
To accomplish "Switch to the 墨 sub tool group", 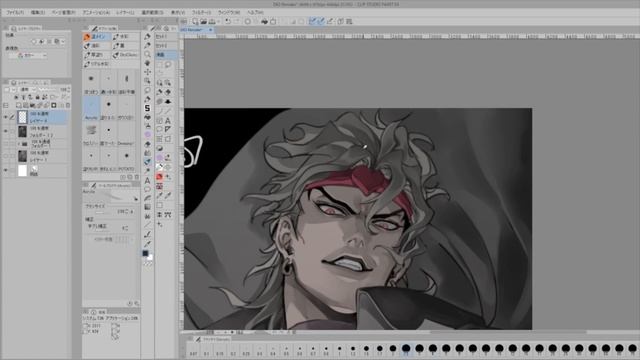I will 125,46.
